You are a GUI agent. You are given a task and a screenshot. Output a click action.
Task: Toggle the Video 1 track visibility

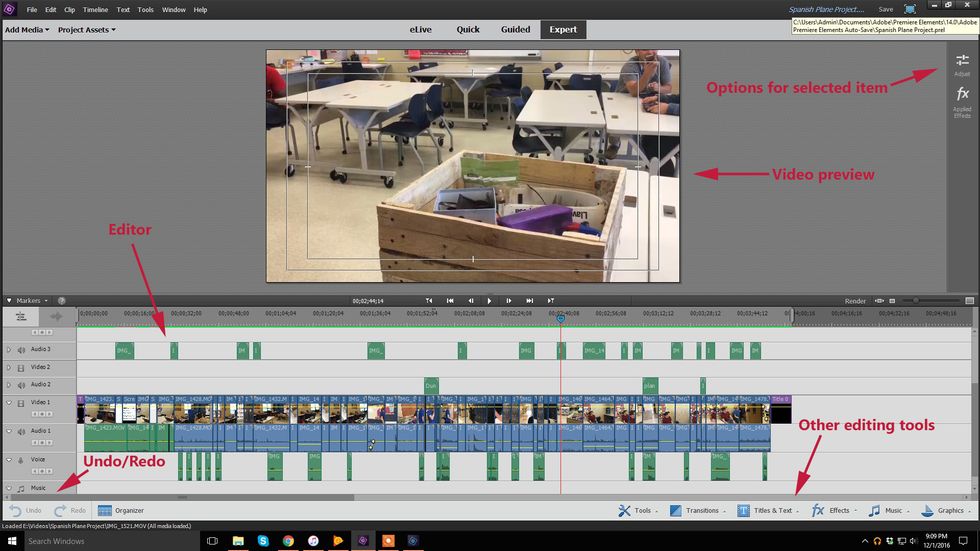(x=21, y=403)
